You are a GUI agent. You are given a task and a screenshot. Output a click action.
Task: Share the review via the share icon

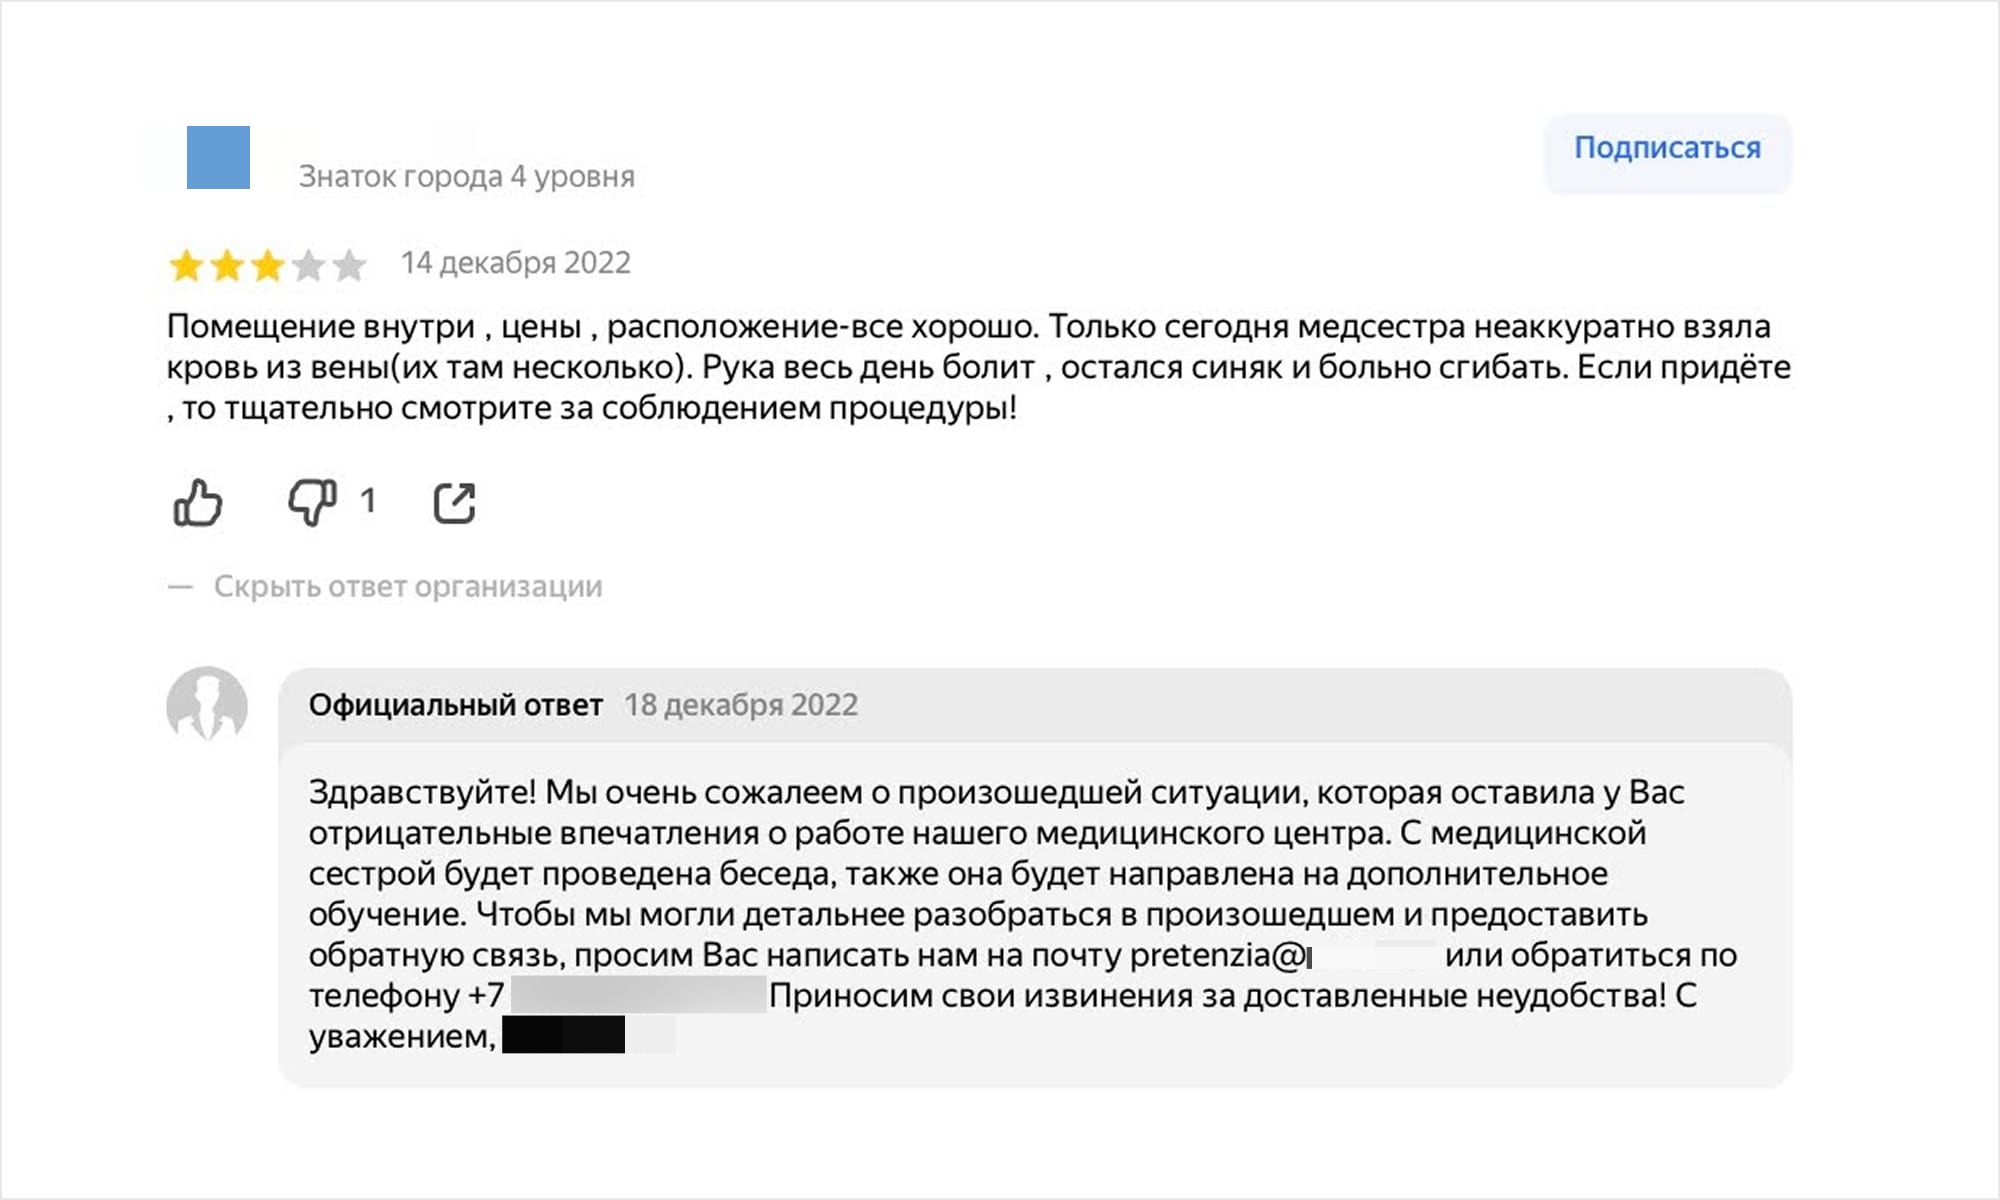[x=455, y=504]
